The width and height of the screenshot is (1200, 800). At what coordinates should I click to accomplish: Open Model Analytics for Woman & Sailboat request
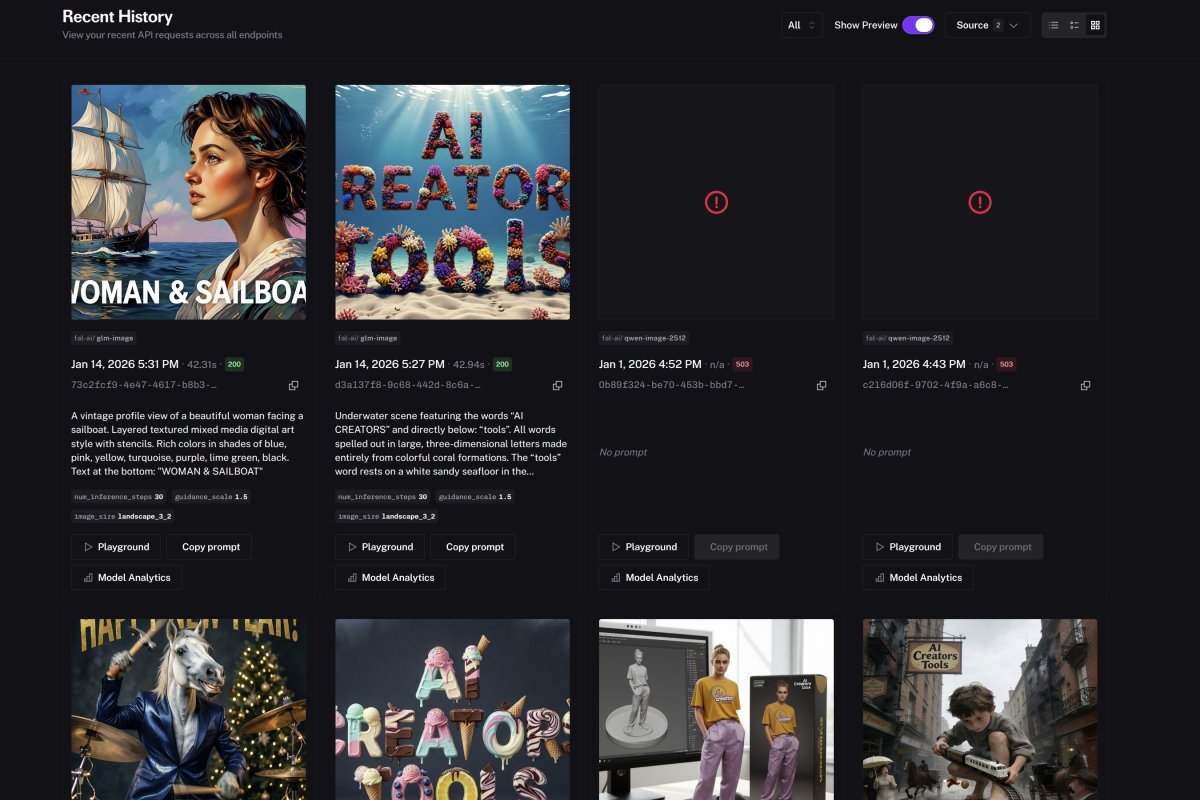click(126, 577)
